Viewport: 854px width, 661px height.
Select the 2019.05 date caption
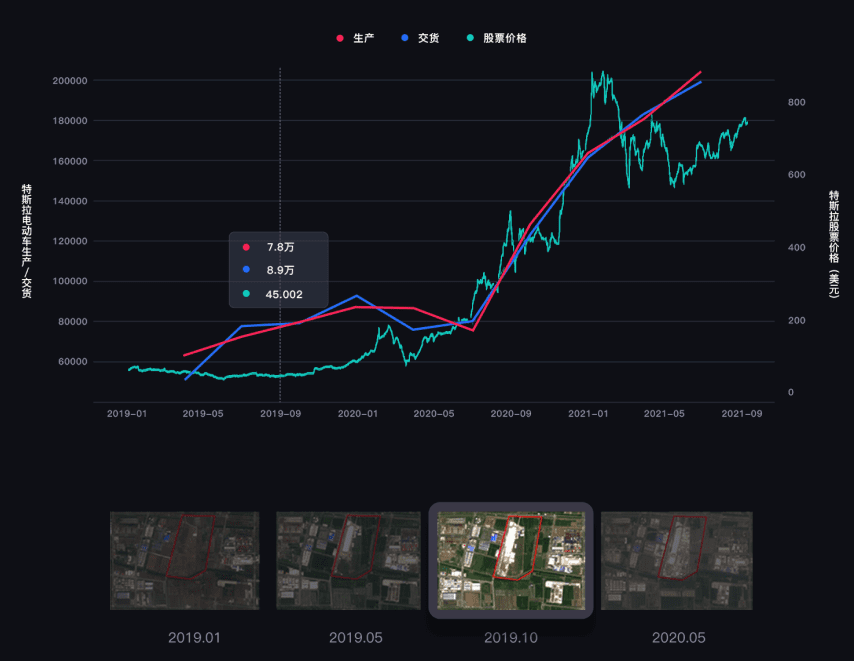point(357,637)
